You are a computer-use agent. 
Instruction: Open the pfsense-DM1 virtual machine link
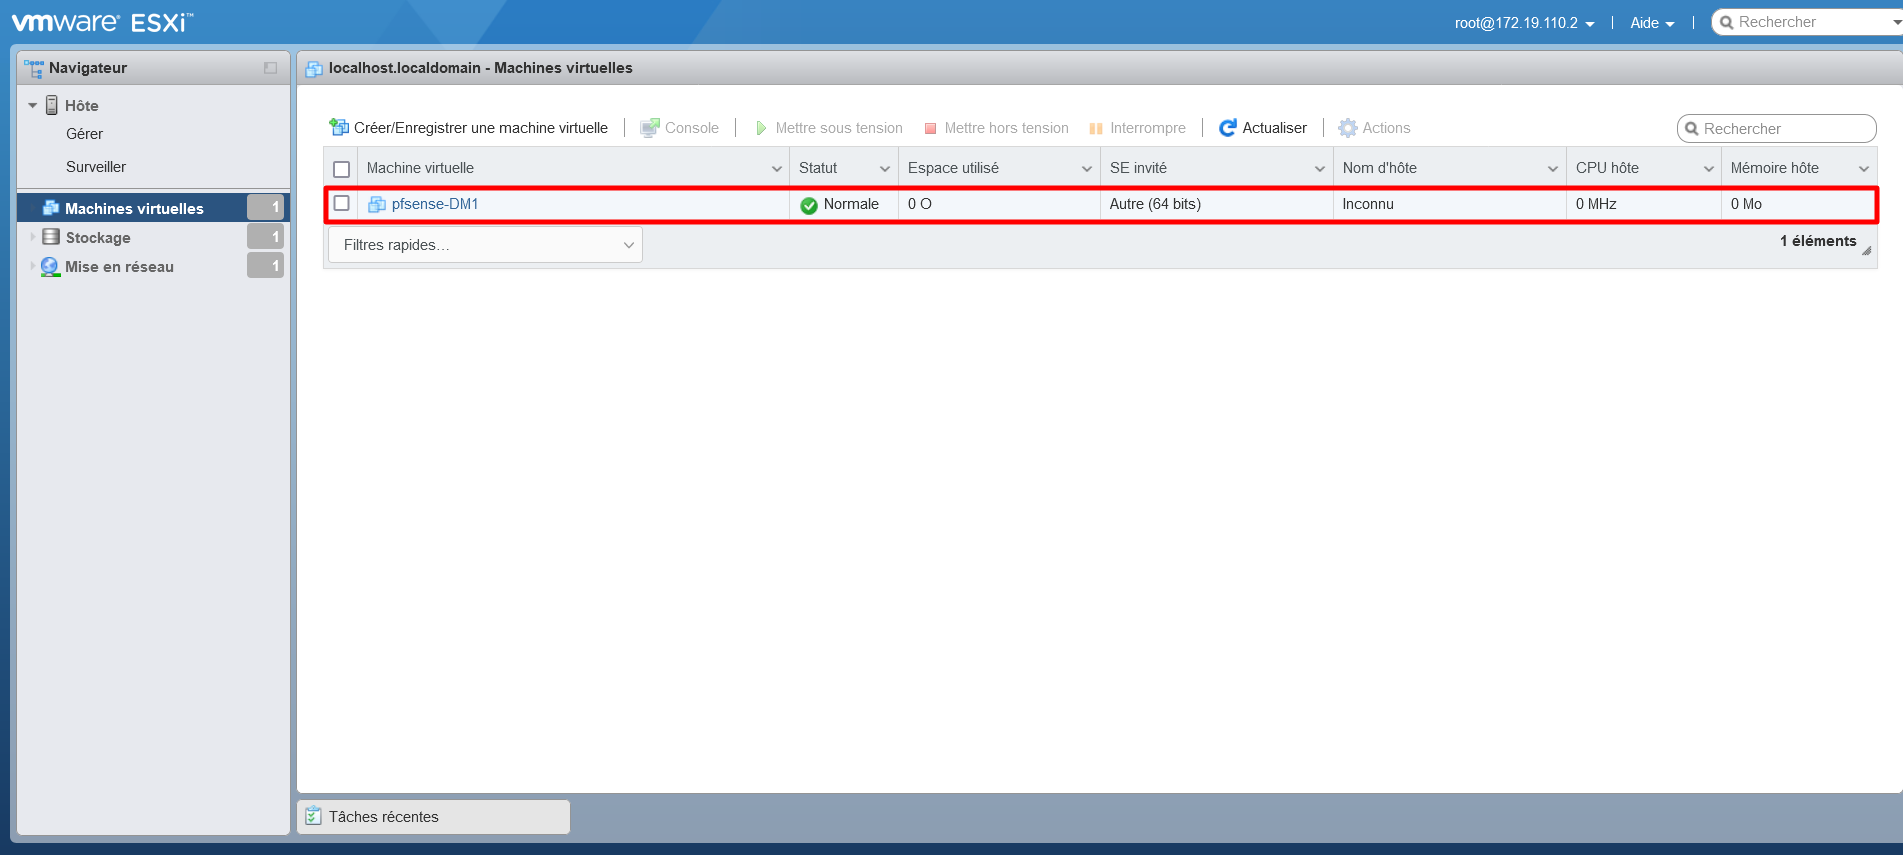coord(435,204)
